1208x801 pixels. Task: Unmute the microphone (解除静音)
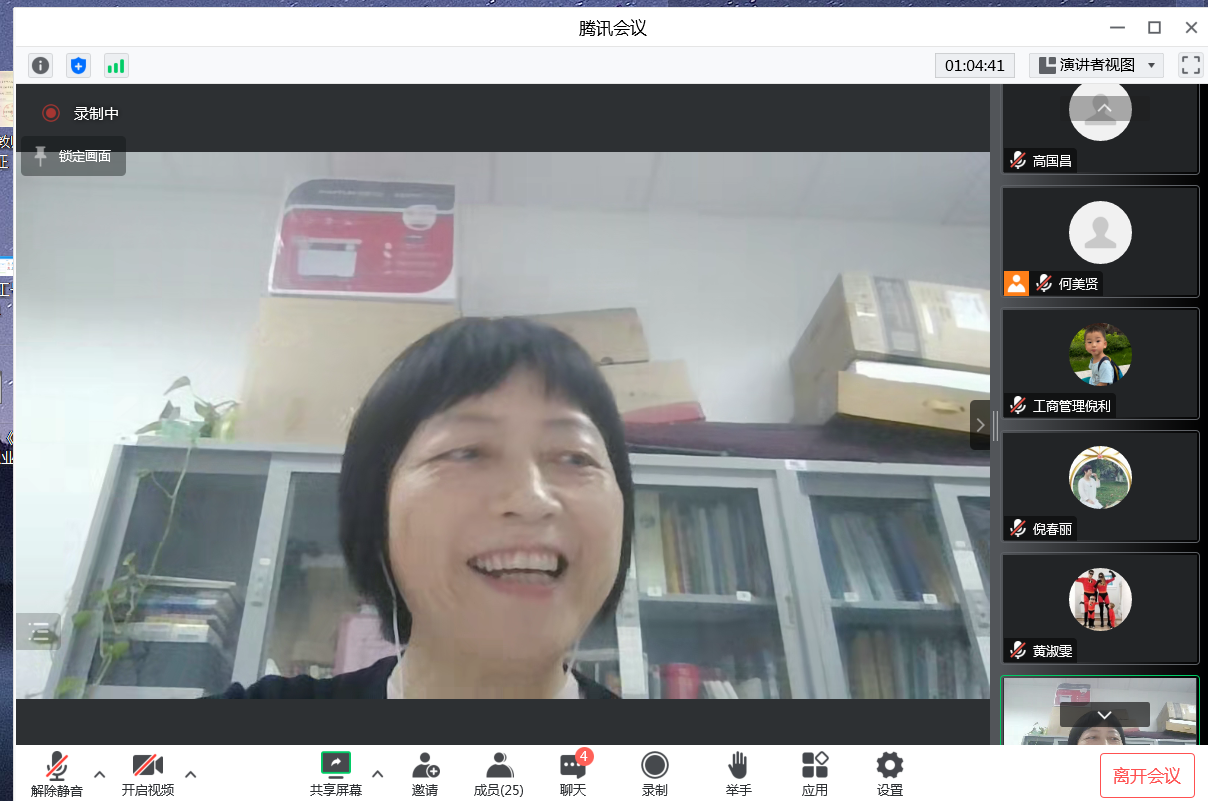57,774
